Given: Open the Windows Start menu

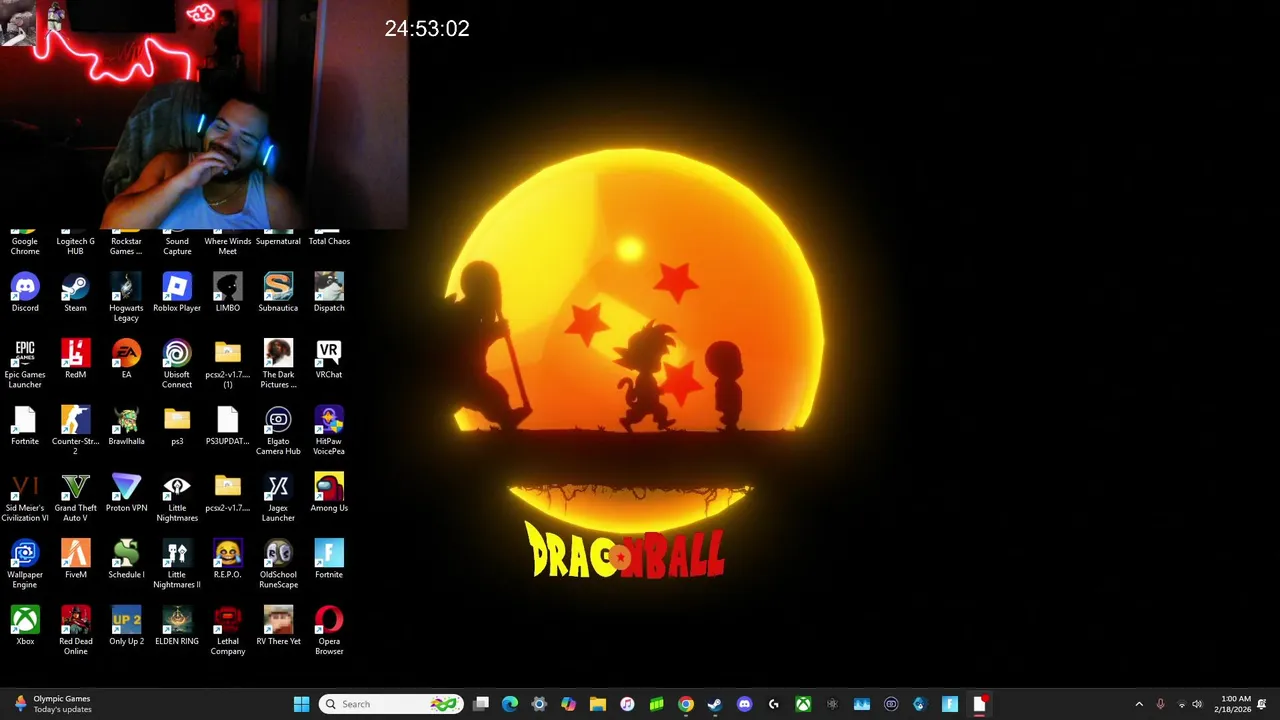Looking at the screenshot, I should [x=301, y=704].
